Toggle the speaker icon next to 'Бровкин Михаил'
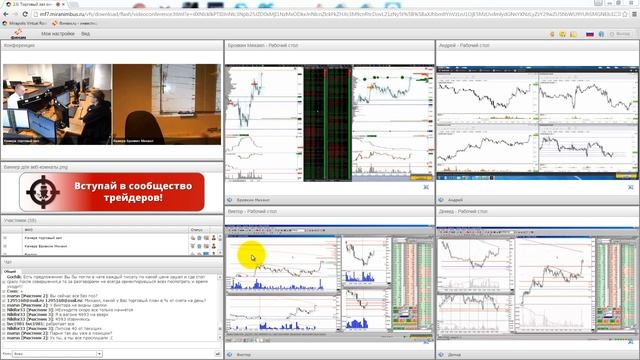 click(x=230, y=200)
